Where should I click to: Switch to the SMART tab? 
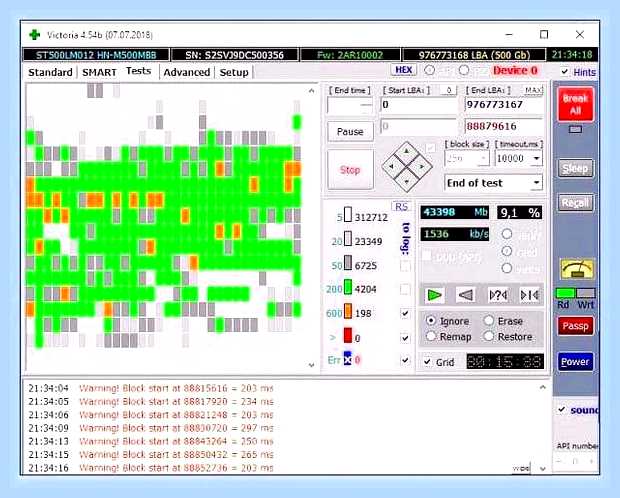(x=99, y=72)
